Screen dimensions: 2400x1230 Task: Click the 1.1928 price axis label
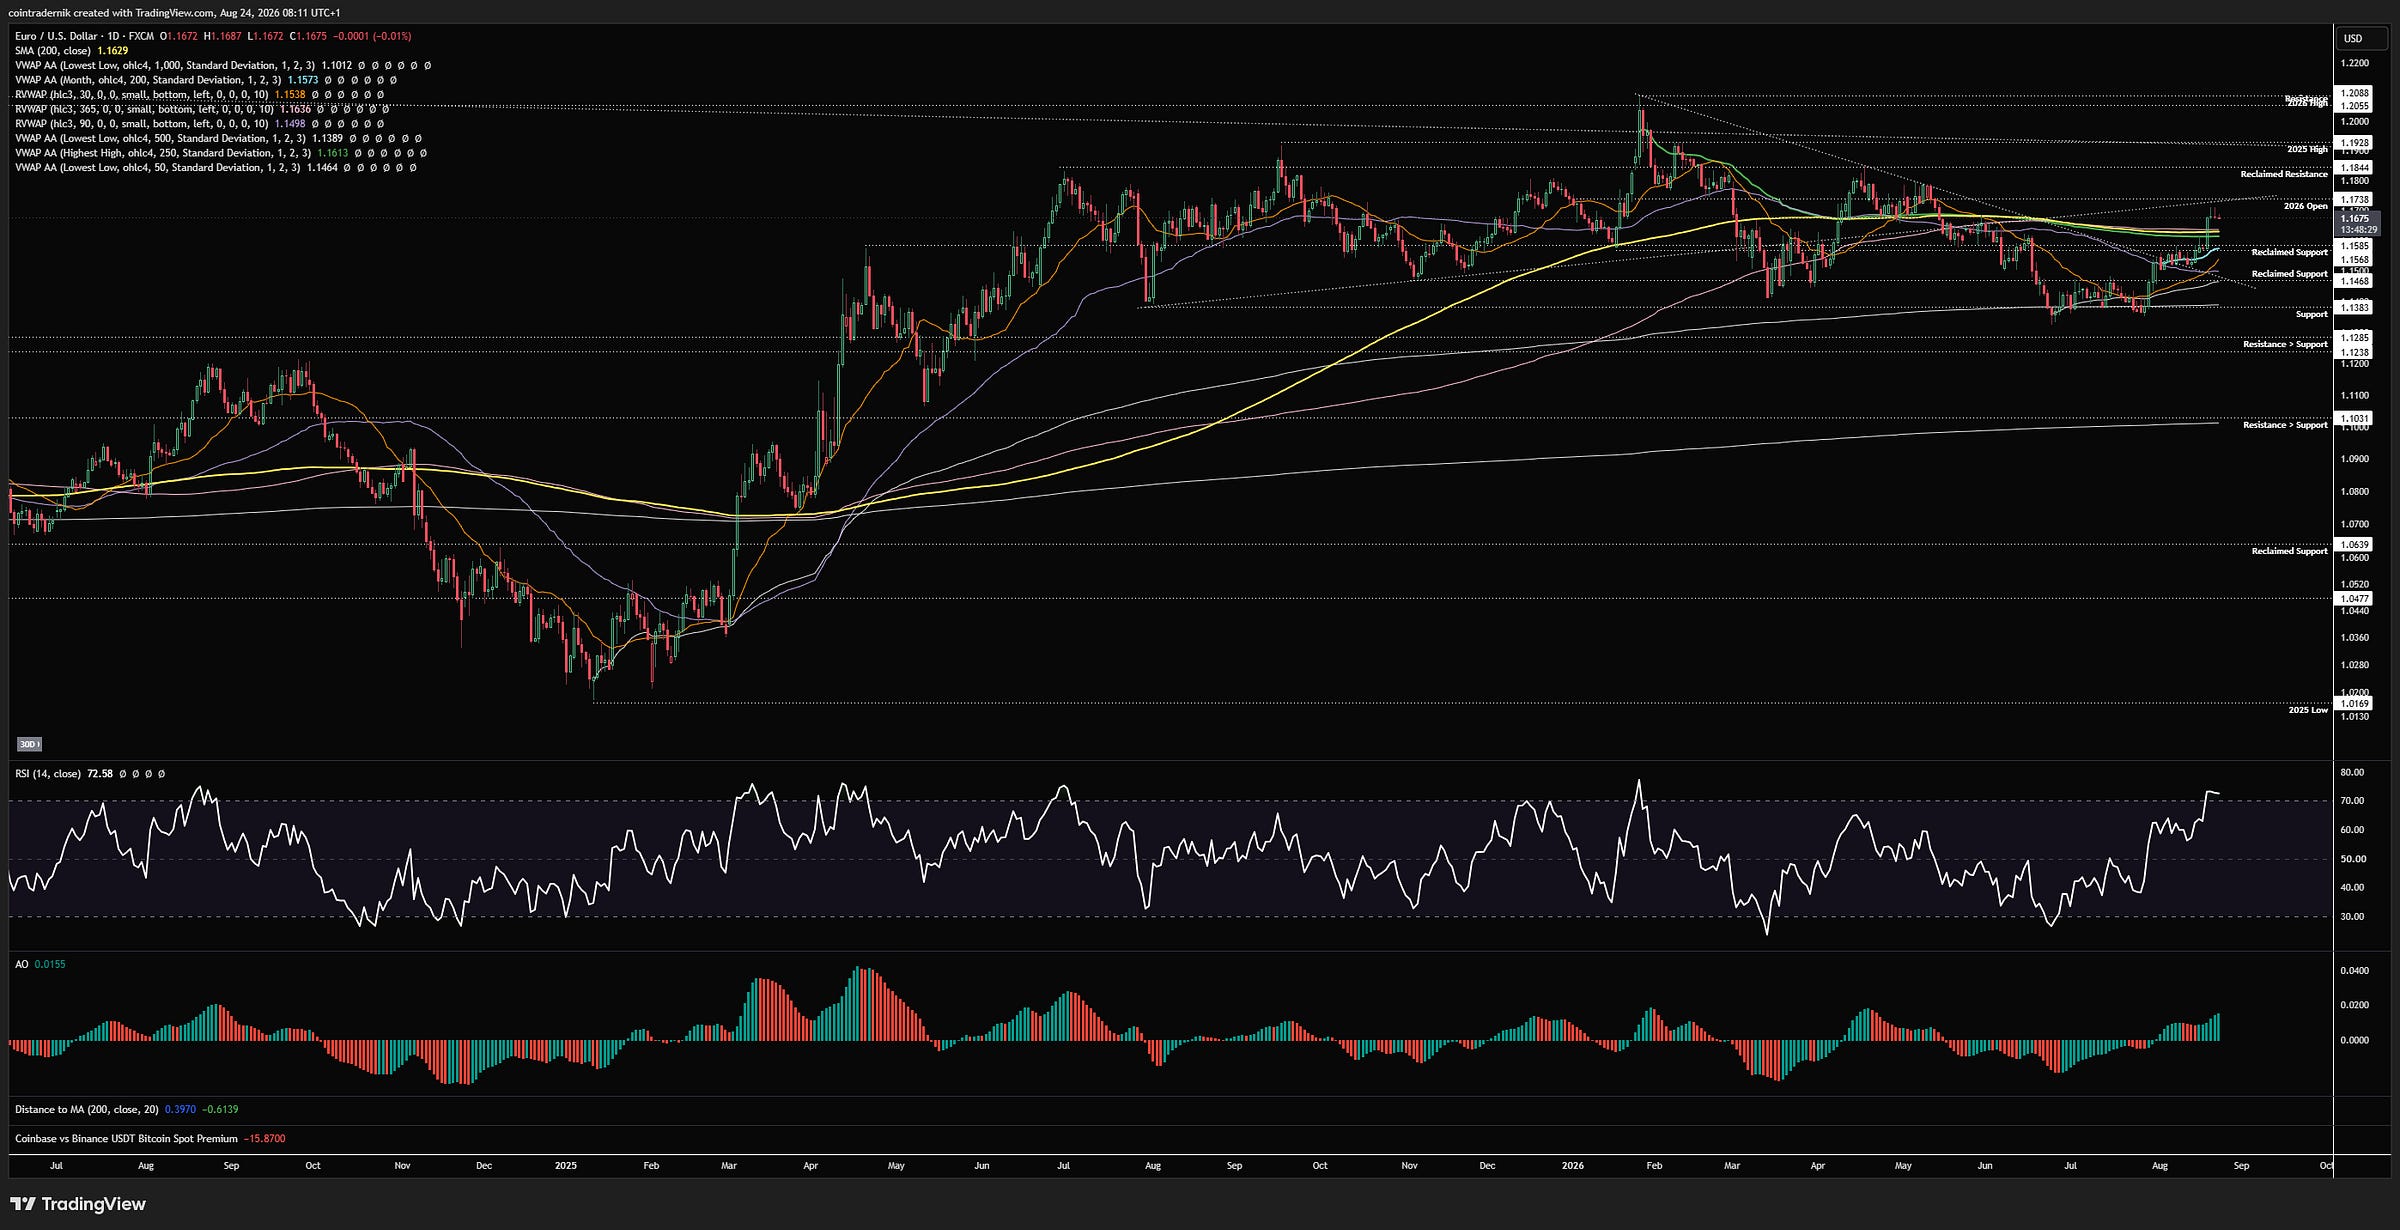(2353, 143)
